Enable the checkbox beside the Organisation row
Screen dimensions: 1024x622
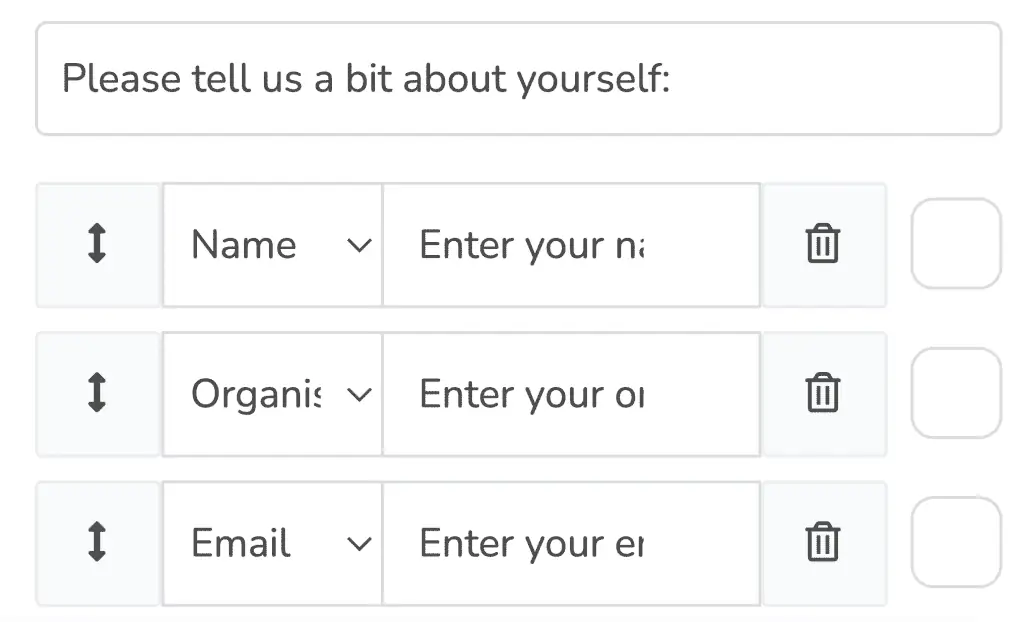955,394
